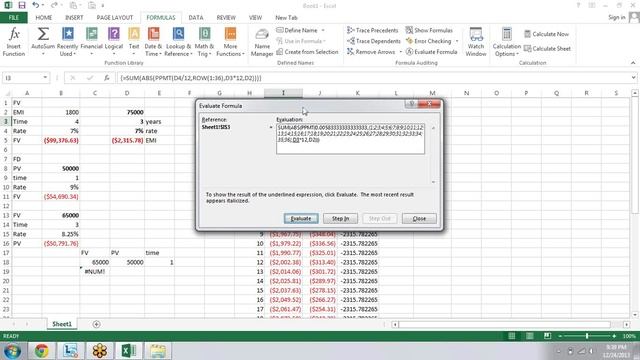Click the Excel taskbar icon

click(x=129, y=351)
